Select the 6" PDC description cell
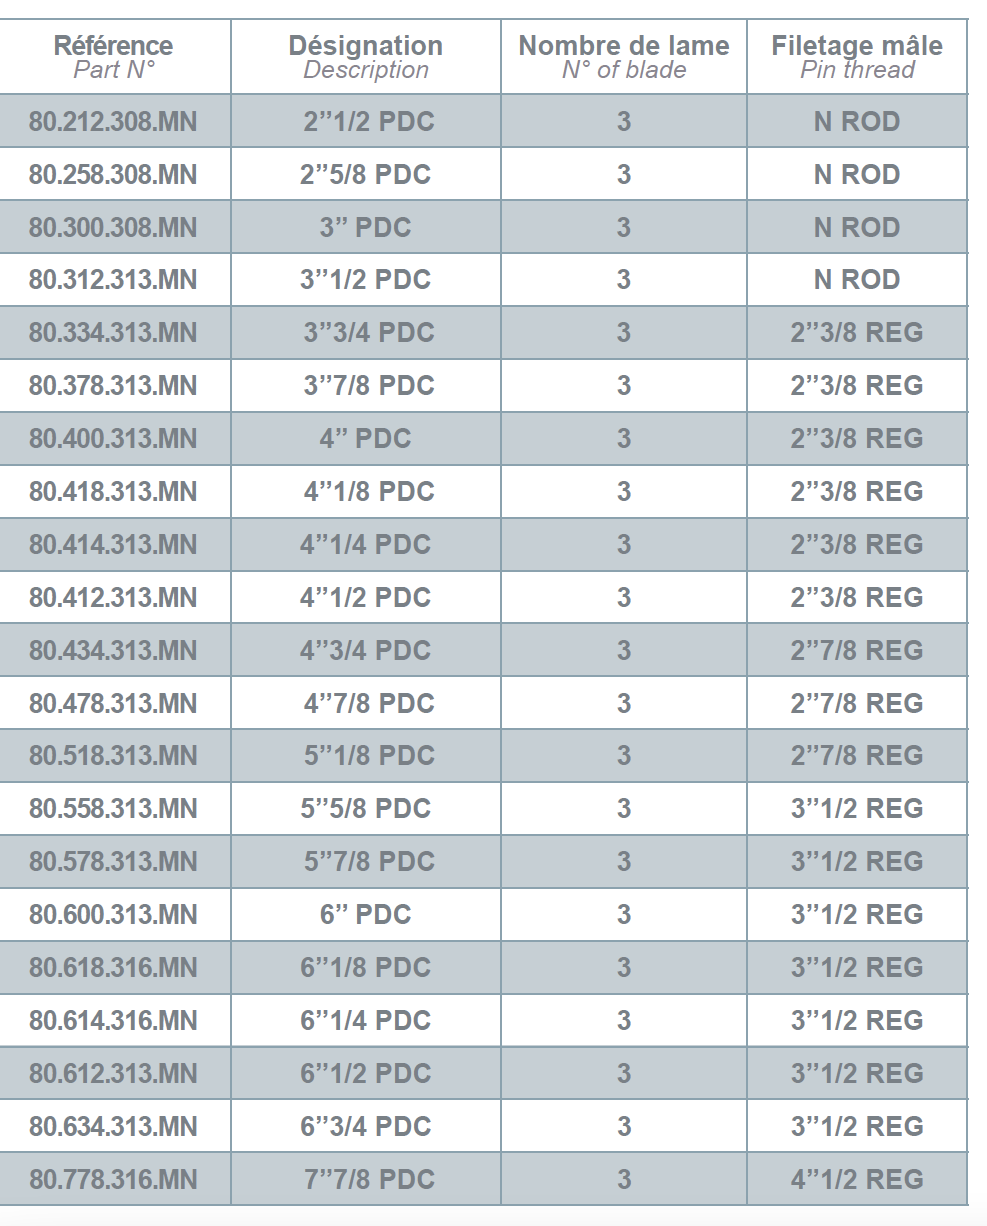 (x=366, y=915)
